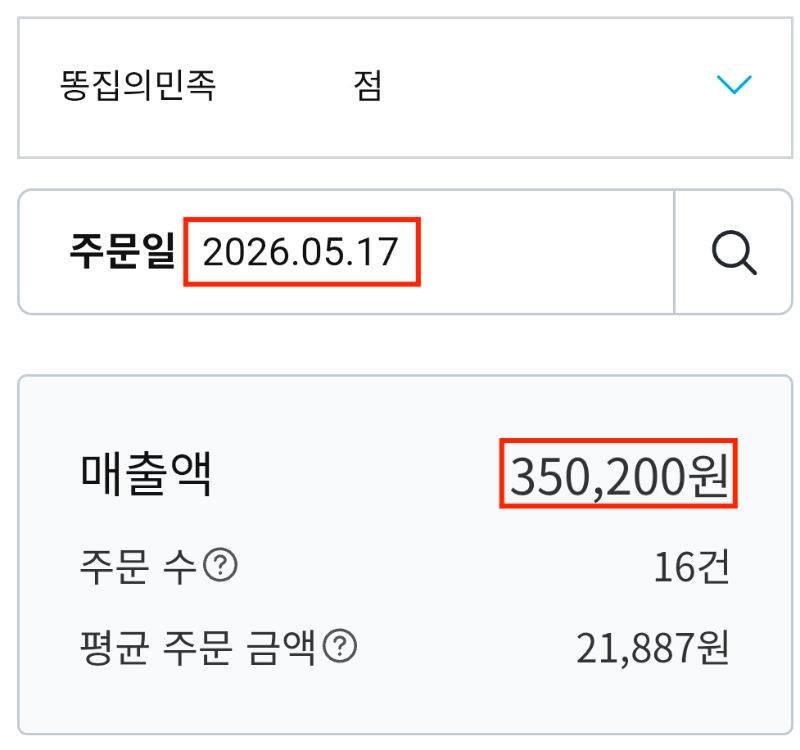Image resolution: width=800 pixels, height=750 pixels.
Task: Click the 평균 주문 금액 label text
Action: 198,647
